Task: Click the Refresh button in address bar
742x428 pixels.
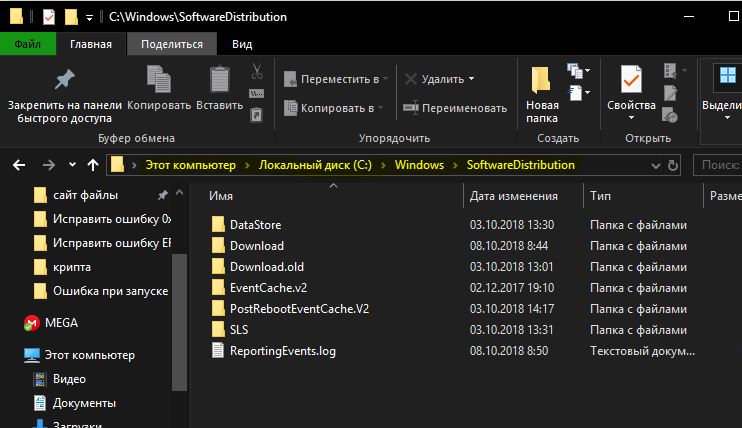Action: point(672,165)
